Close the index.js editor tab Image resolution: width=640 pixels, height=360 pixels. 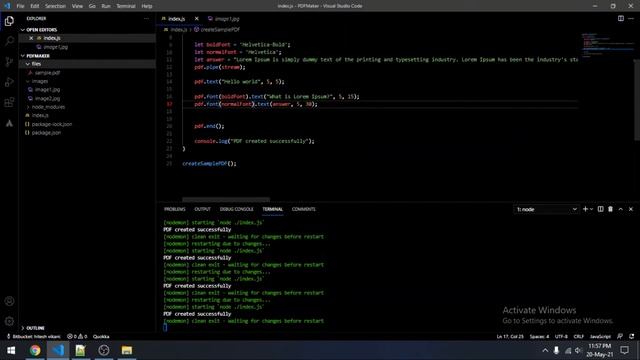click(196, 19)
